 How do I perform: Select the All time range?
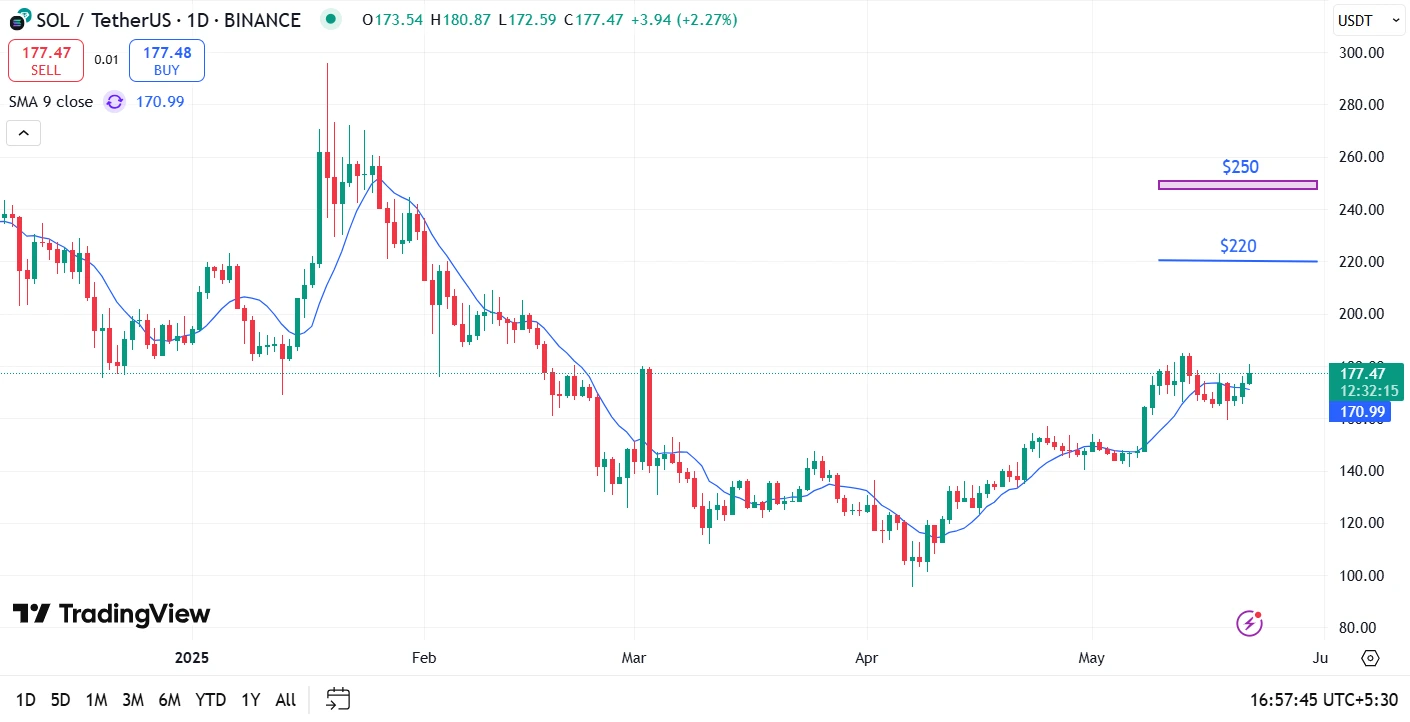tap(285, 700)
